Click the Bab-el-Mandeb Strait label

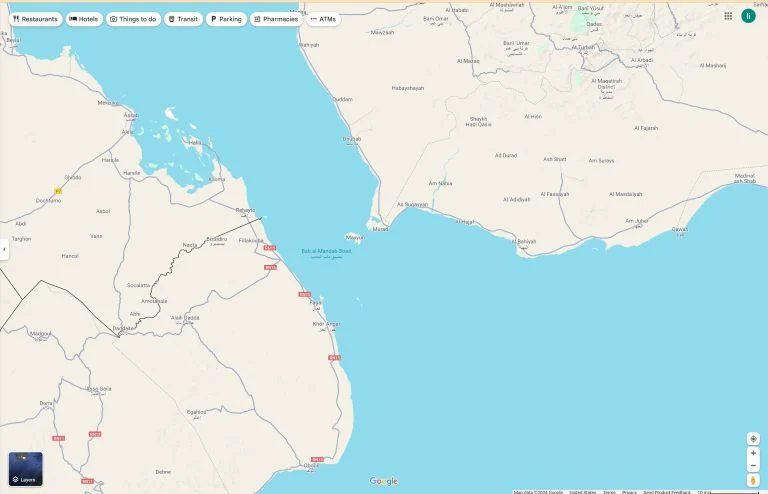pyautogui.click(x=326, y=253)
